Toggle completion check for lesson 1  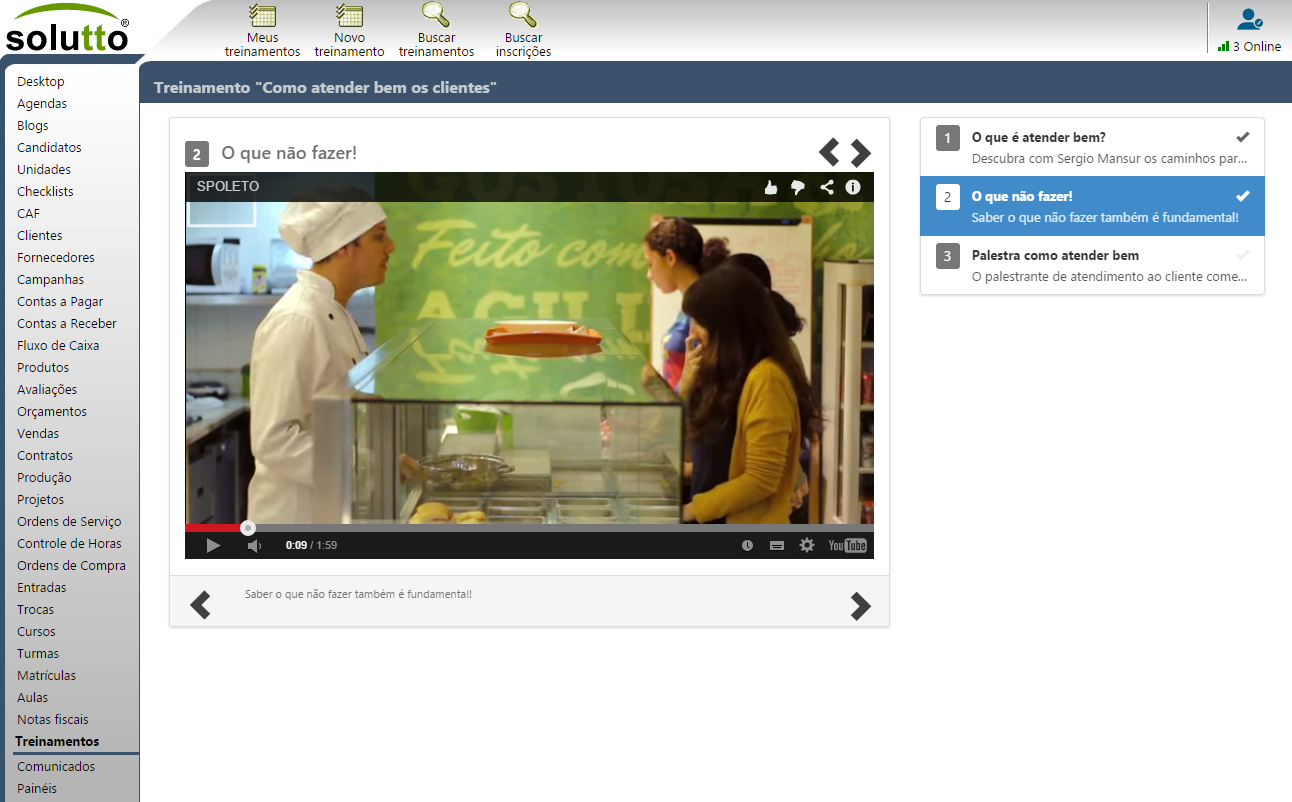click(1243, 136)
